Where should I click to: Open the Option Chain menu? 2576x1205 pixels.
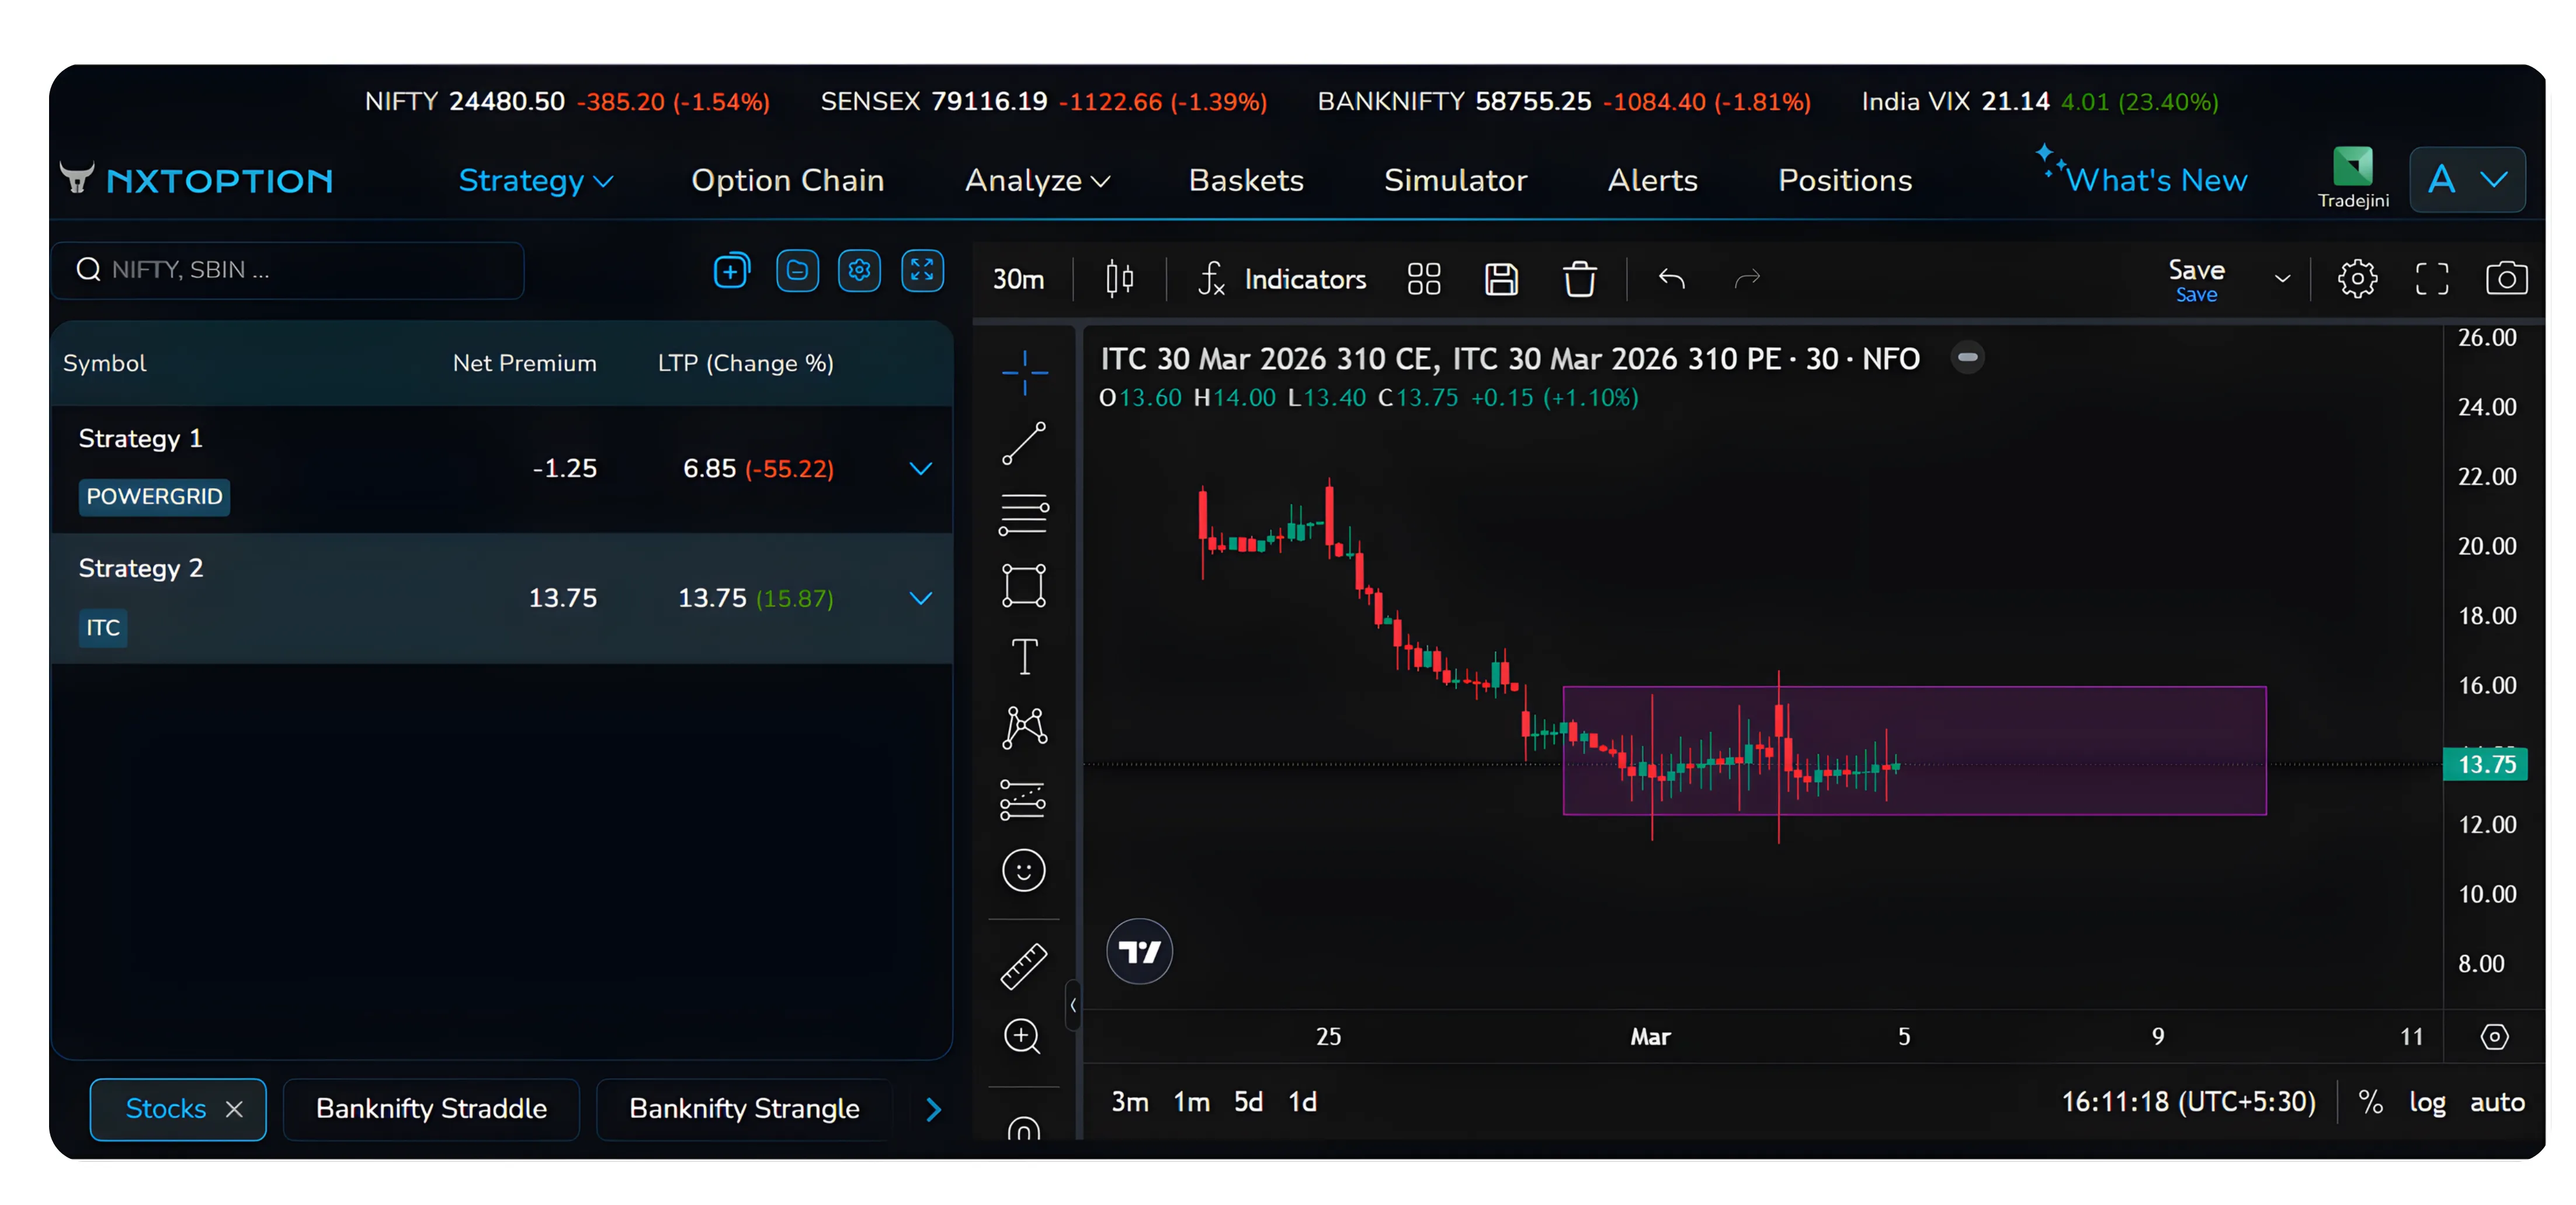point(787,180)
